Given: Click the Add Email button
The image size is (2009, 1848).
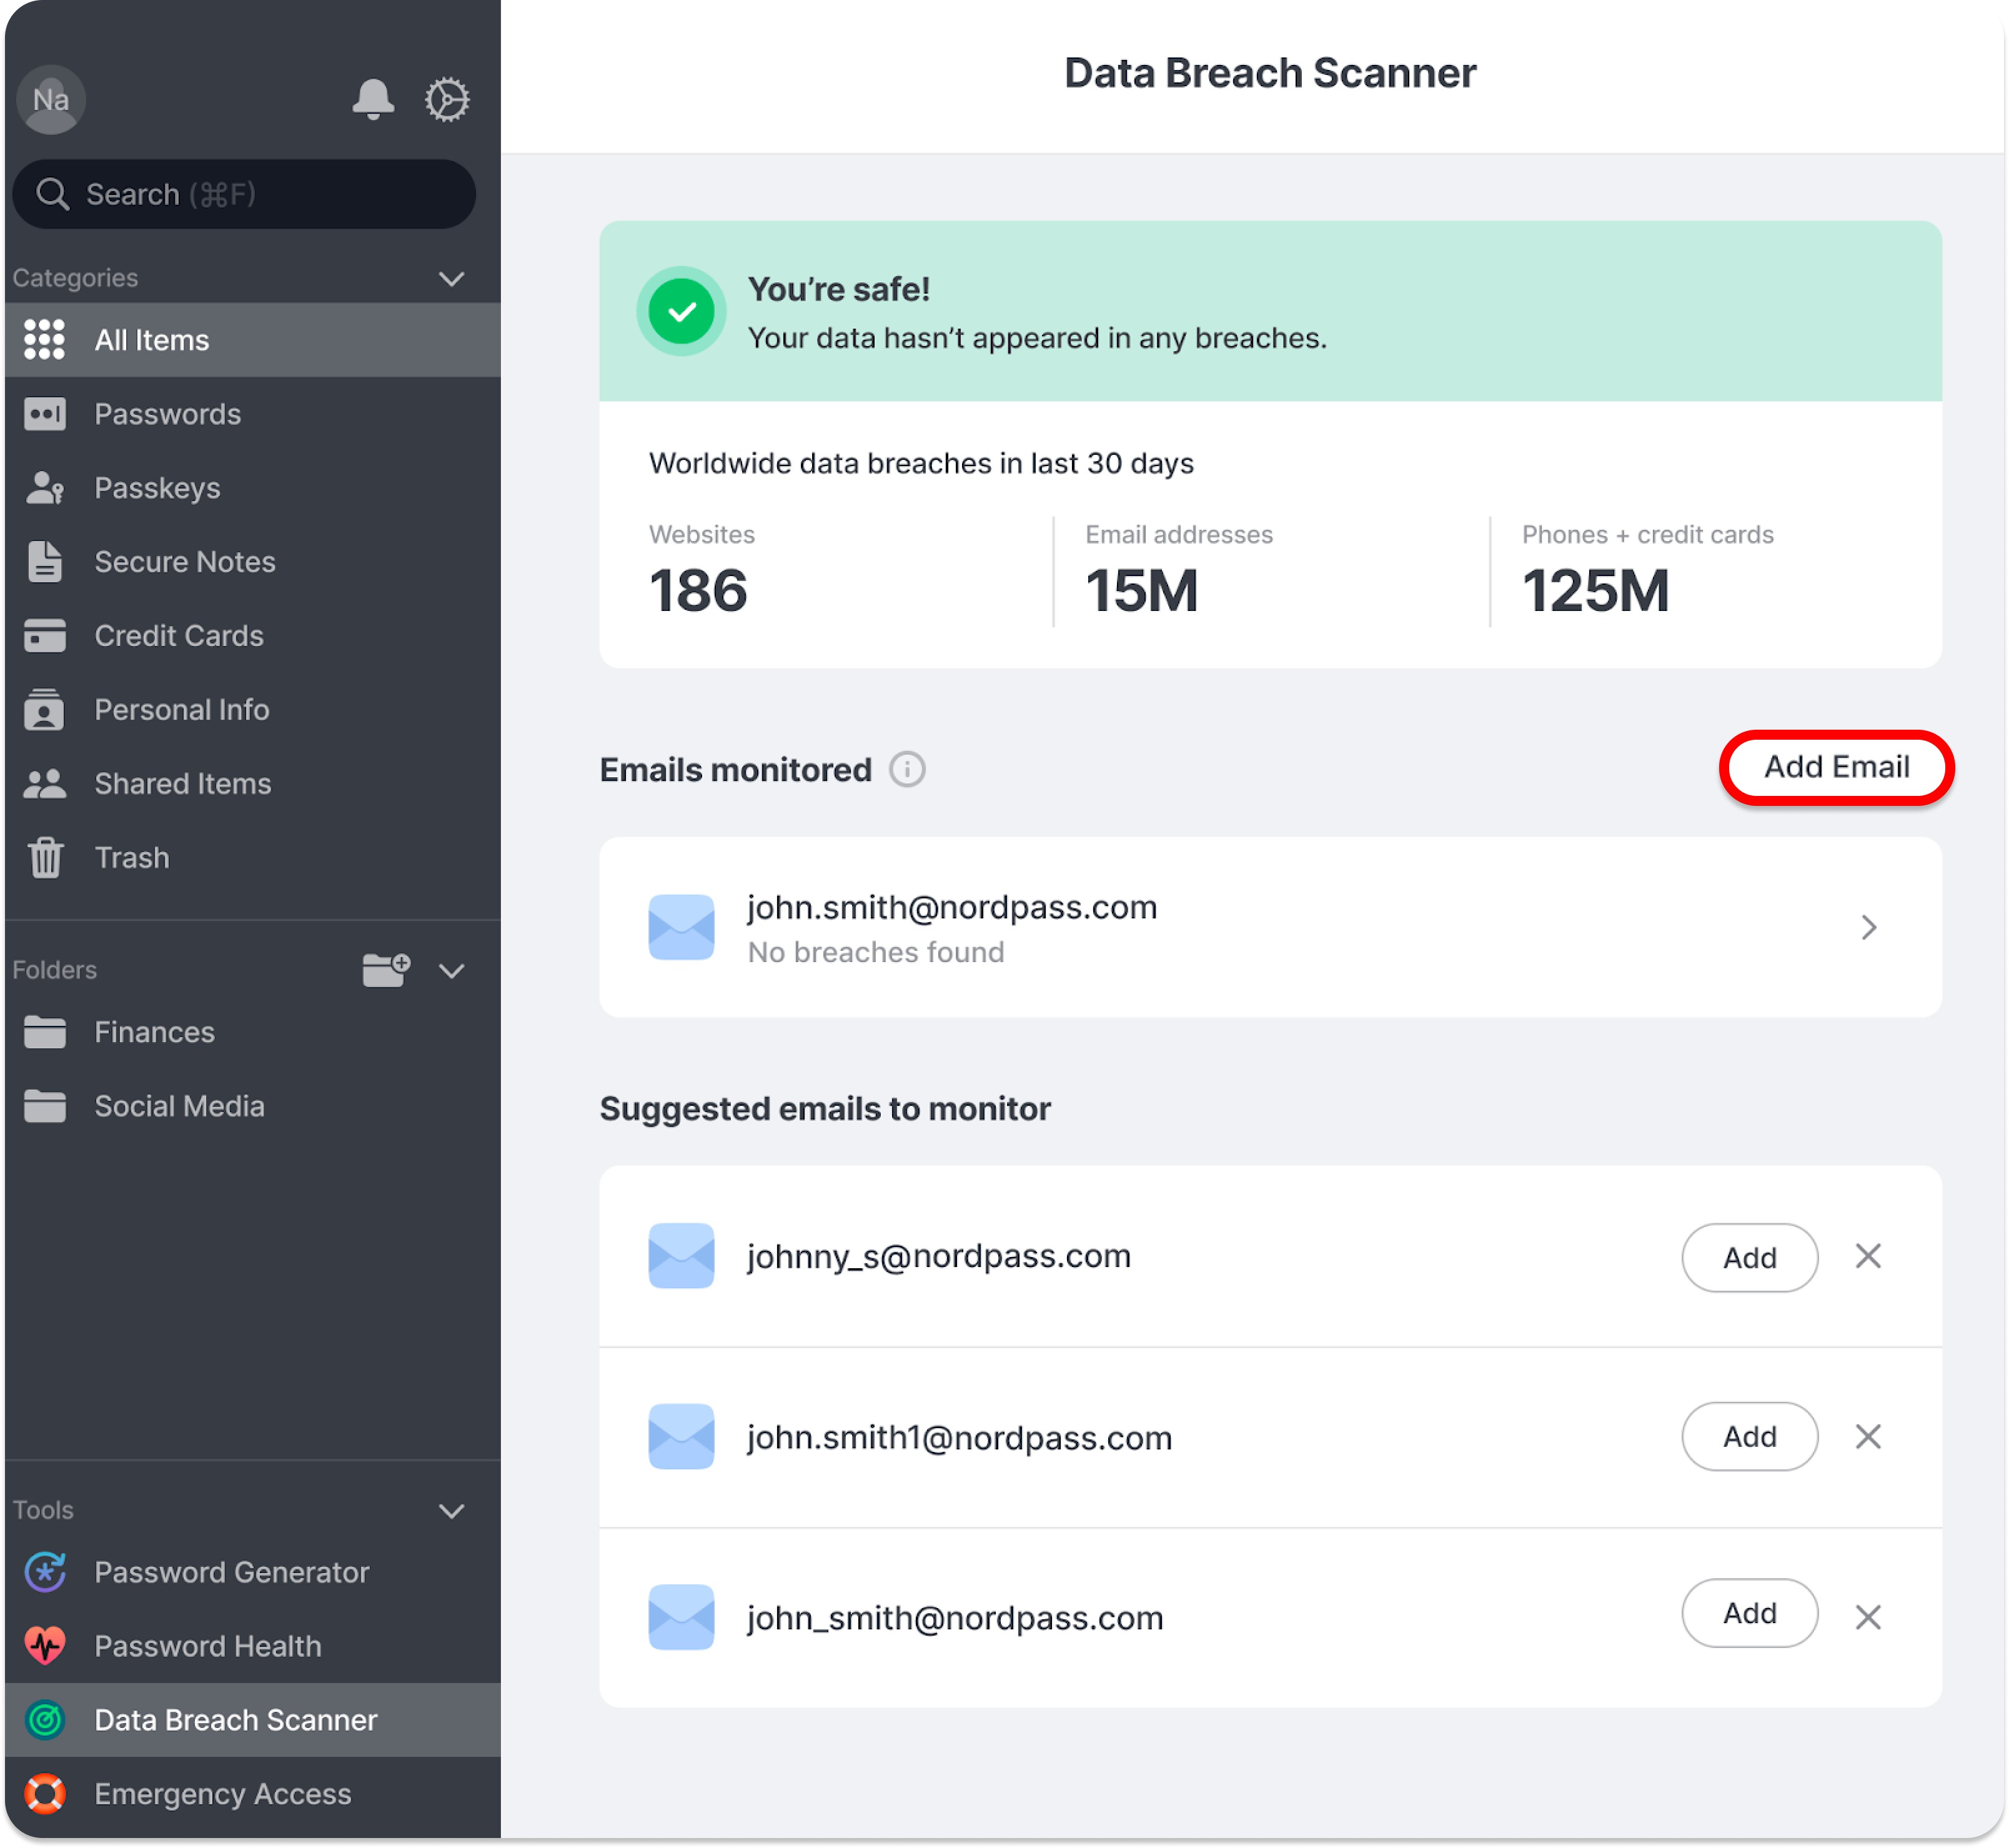Looking at the screenshot, I should (x=1836, y=767).
